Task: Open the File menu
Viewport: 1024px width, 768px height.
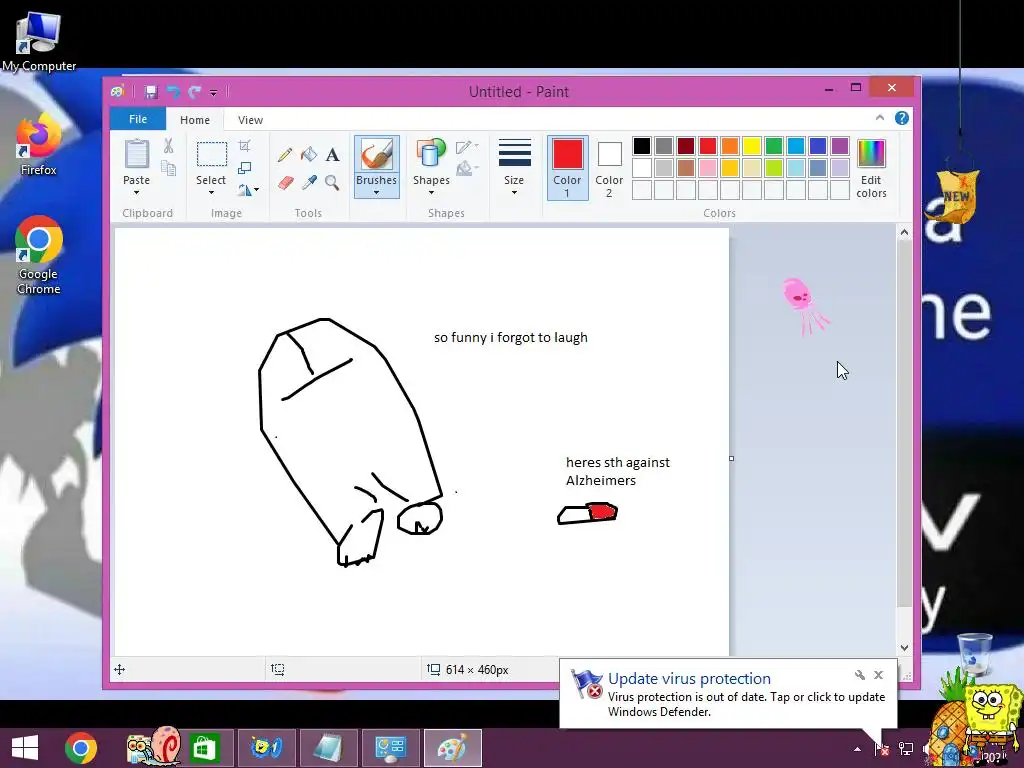Action: point(138,119)
